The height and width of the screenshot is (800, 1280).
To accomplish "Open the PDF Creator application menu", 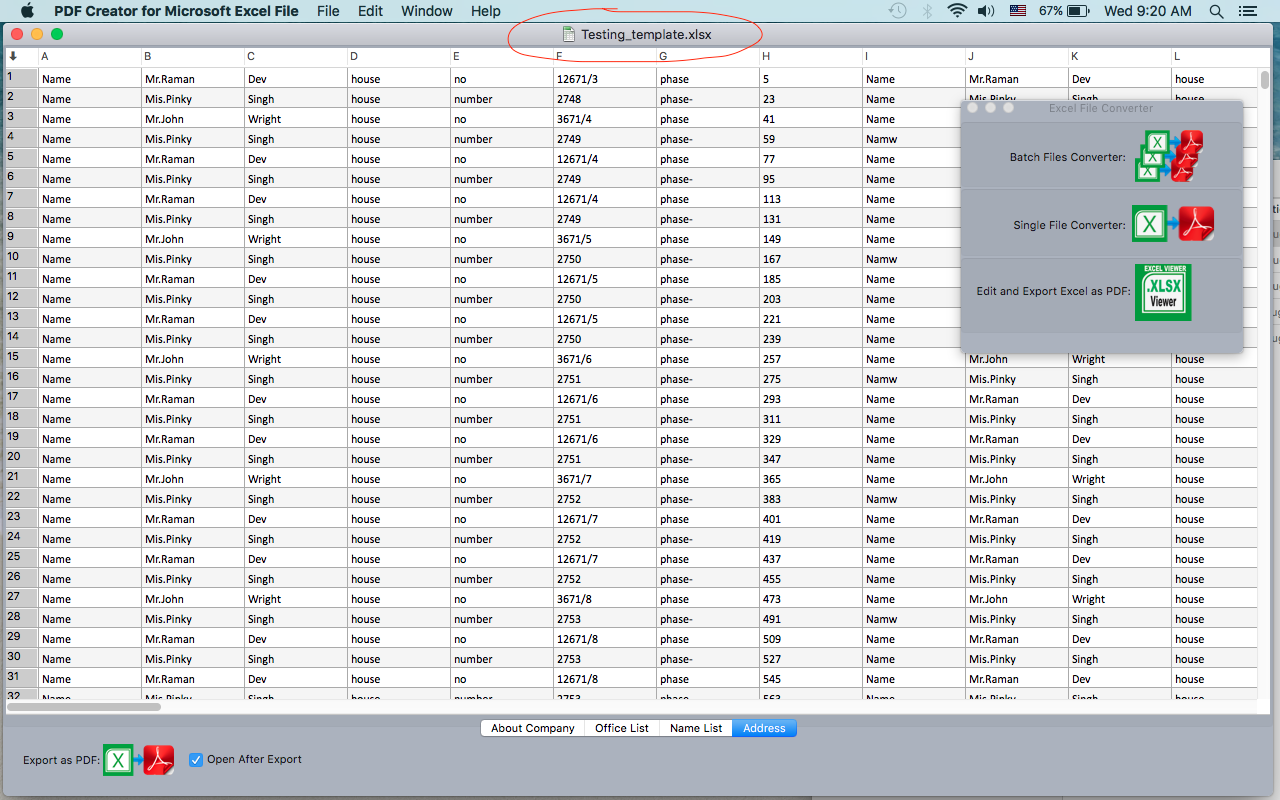I will click(176, 11).
